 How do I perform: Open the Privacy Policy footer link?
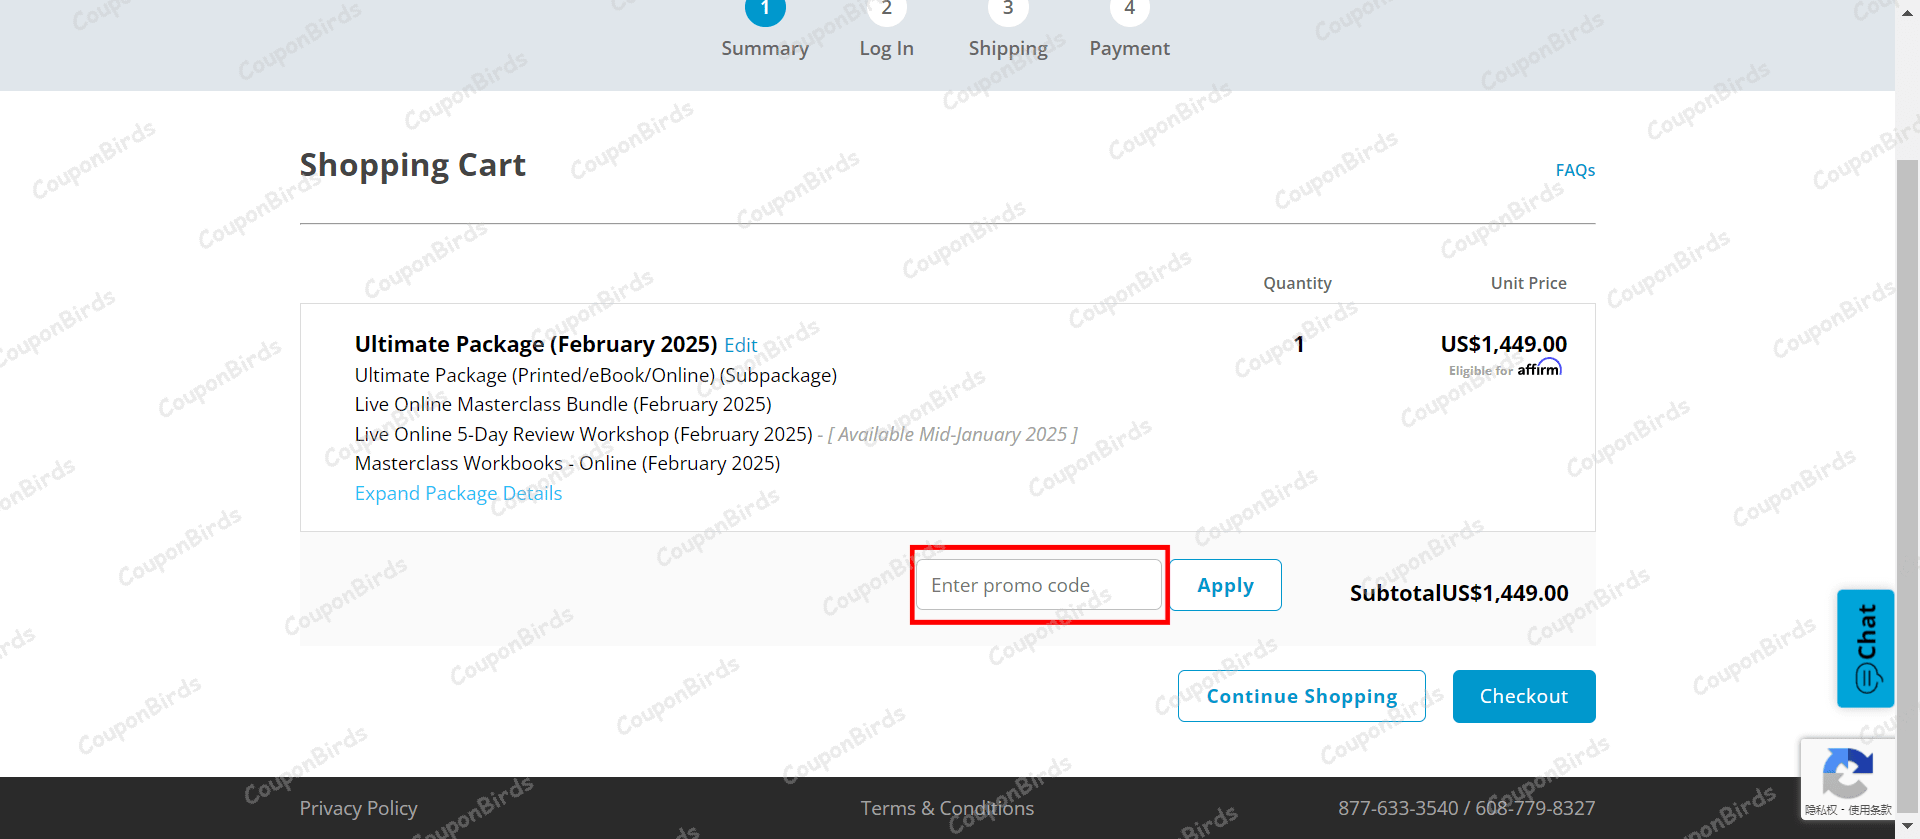click(x=358, y=808)
